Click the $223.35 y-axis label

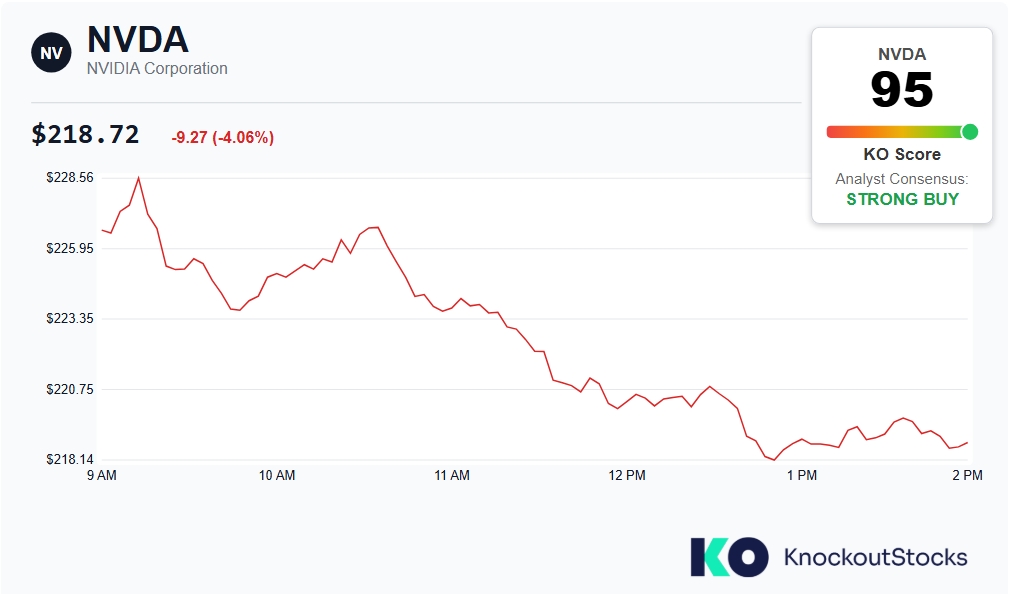[69, 318]
